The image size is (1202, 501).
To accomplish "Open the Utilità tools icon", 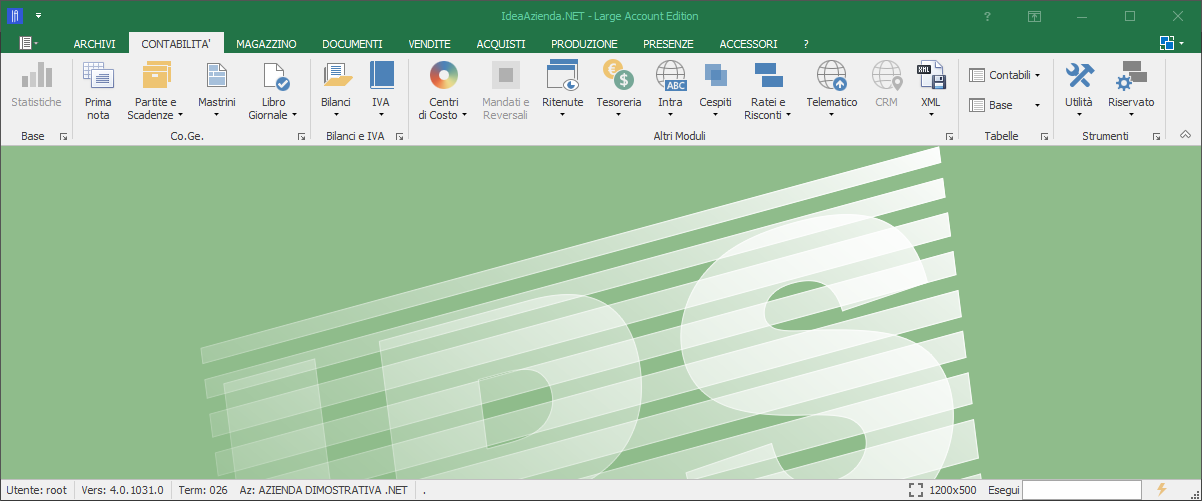I will coord(1078,76).
